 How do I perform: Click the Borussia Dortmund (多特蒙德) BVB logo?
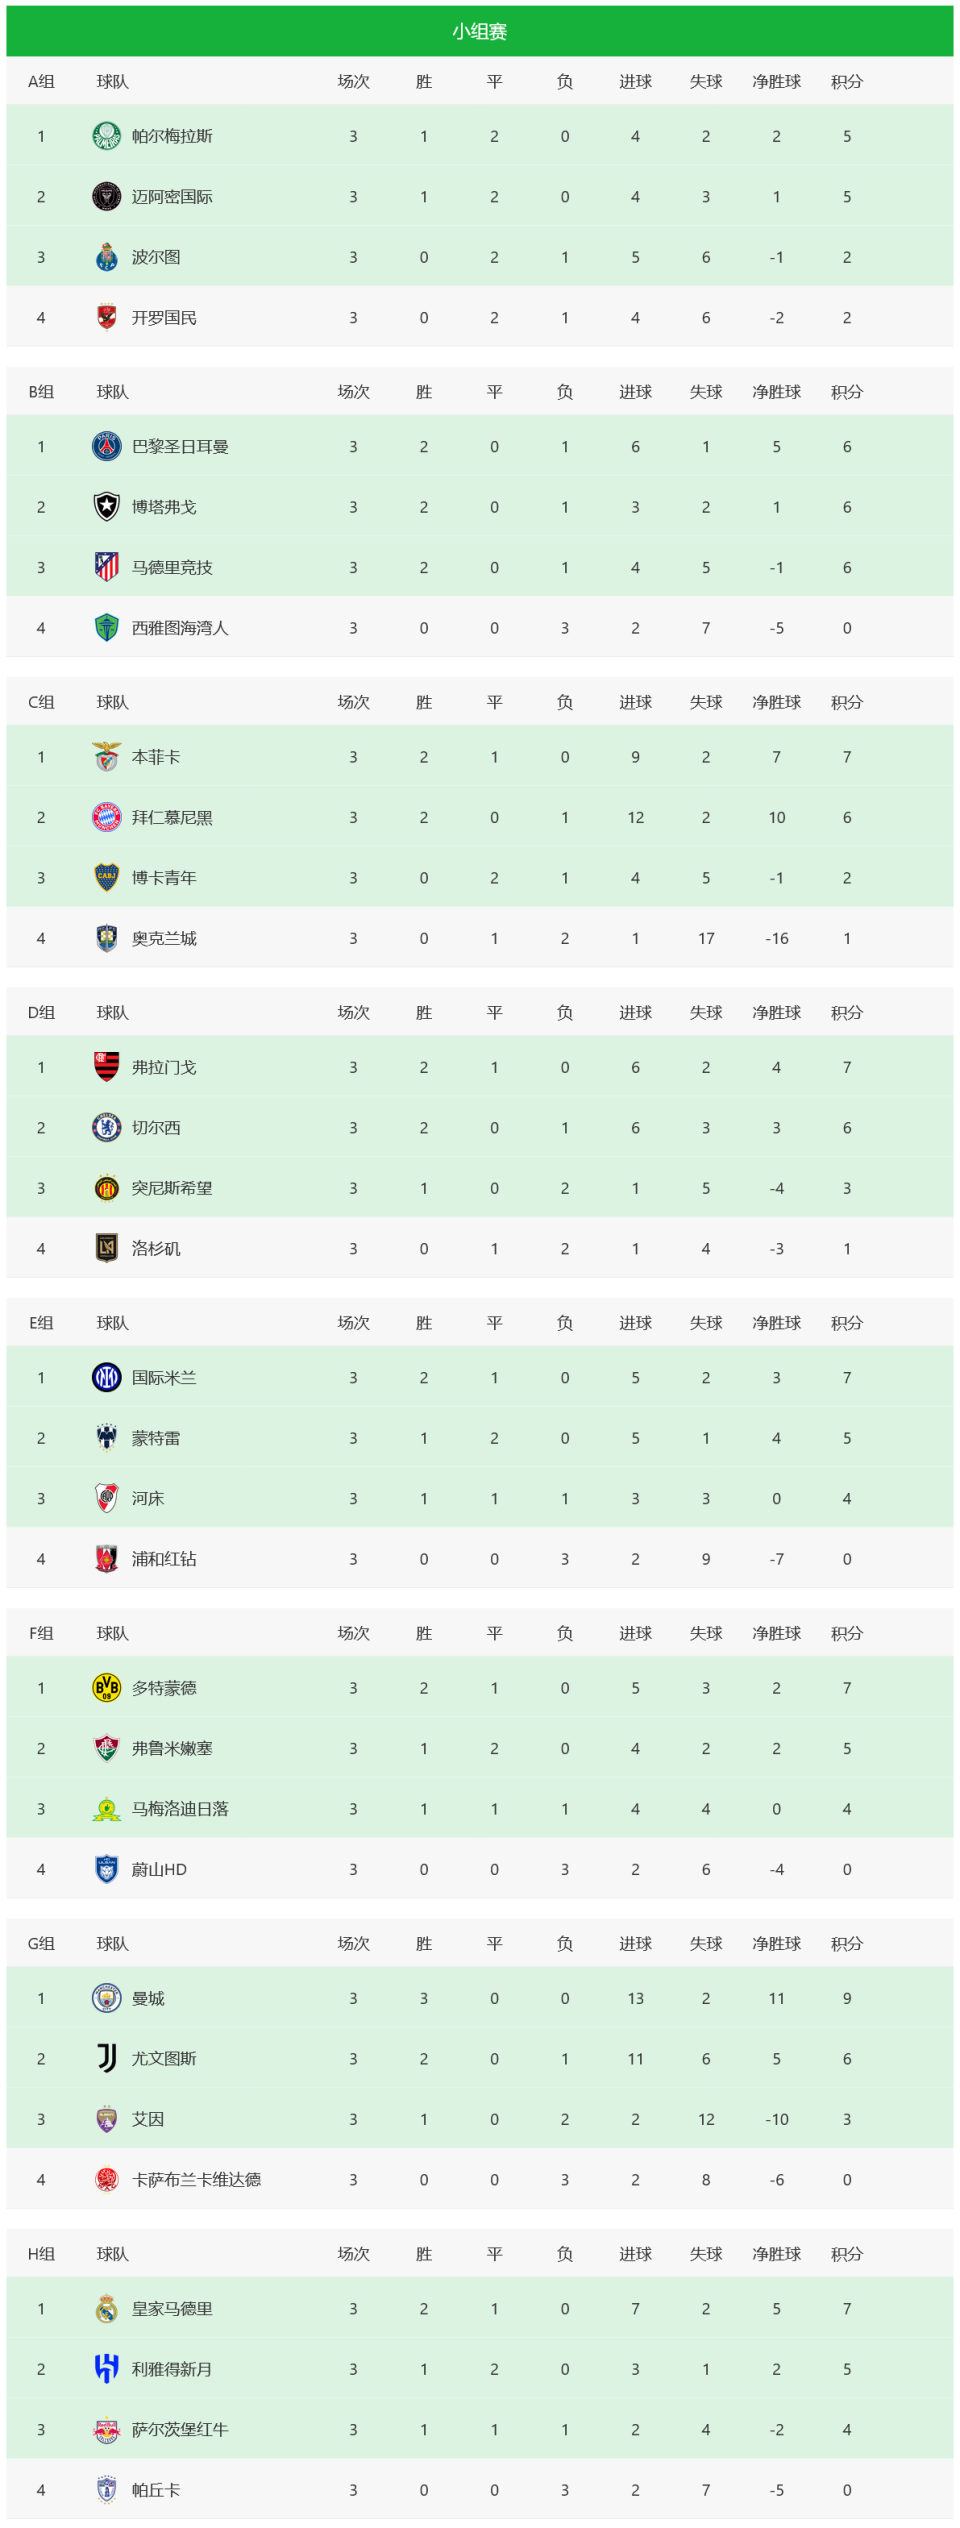pyautogui.click(x=107, y=1687)
